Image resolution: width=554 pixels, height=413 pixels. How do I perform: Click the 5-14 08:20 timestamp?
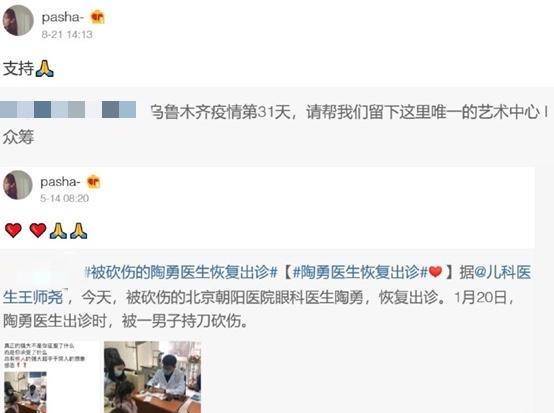click(64, 198)
